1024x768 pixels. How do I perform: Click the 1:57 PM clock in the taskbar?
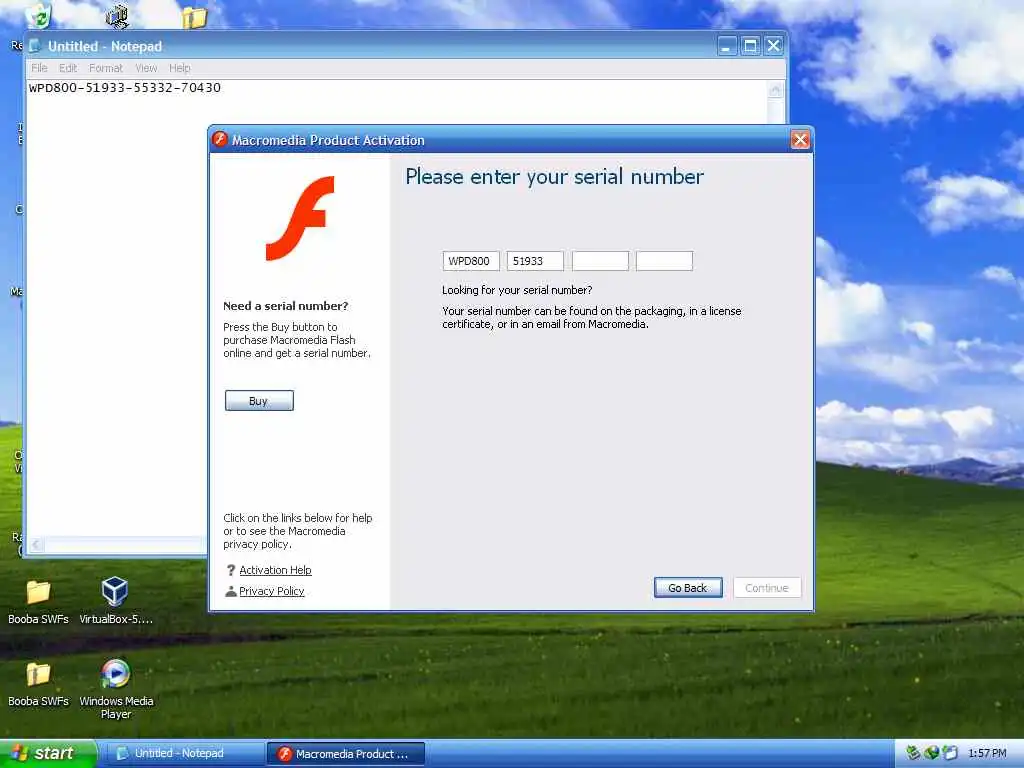[987, 754]
